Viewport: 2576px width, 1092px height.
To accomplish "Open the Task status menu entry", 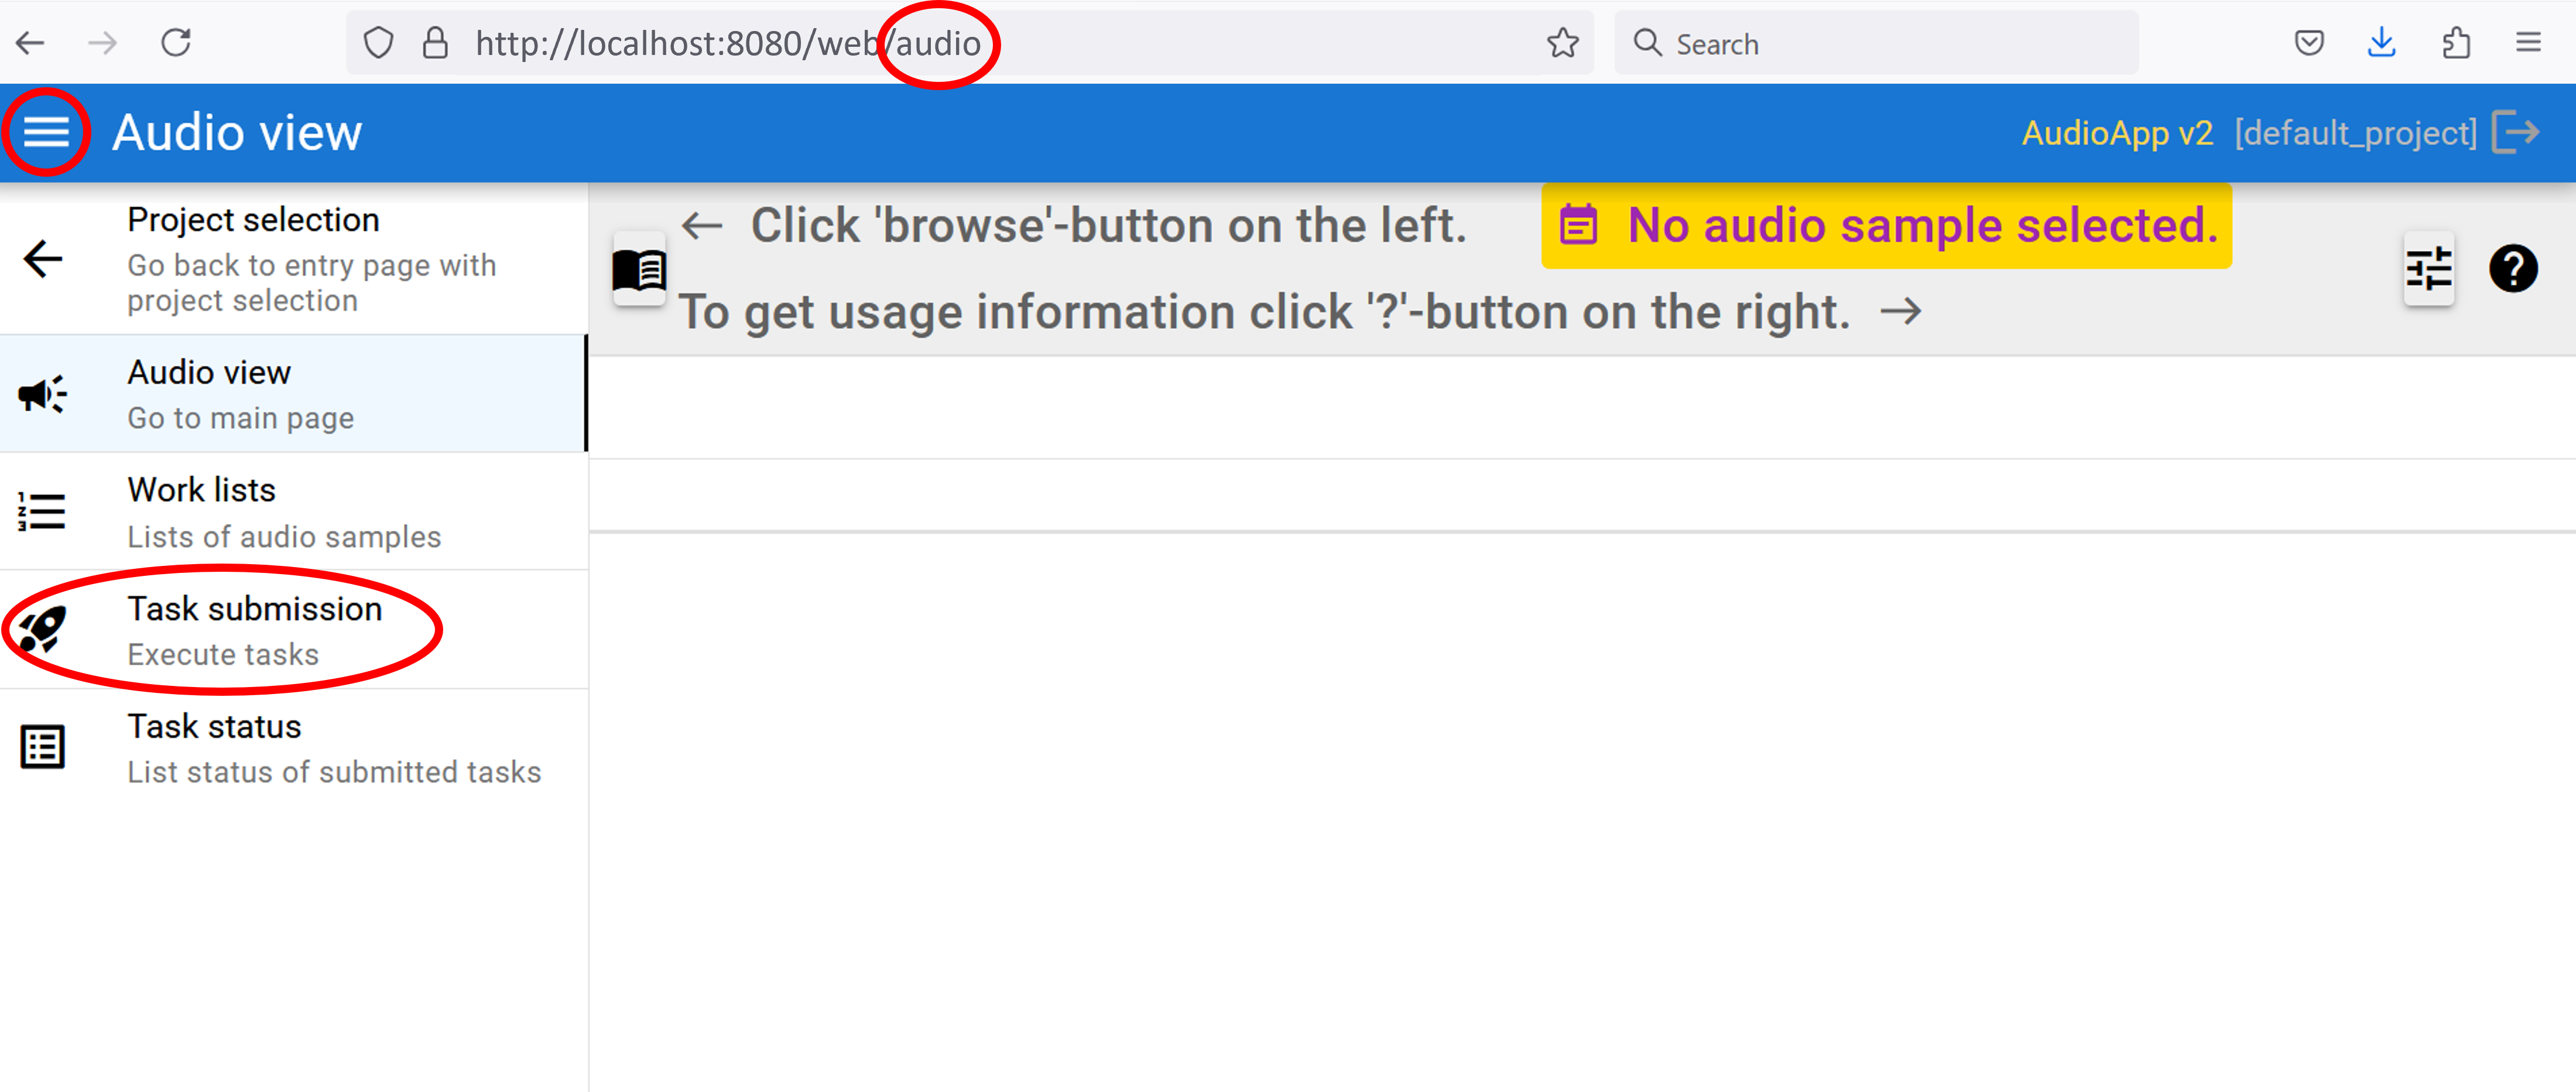I will pyautogui.click(x=294, y=747).
